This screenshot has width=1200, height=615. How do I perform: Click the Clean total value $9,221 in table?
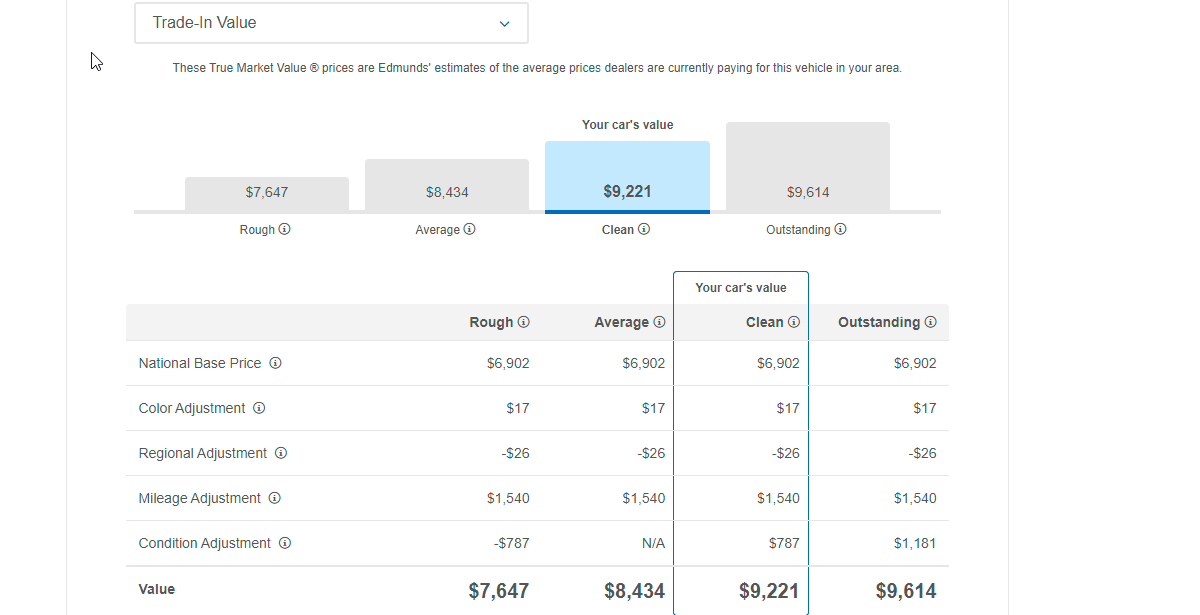tap(769, 591)
